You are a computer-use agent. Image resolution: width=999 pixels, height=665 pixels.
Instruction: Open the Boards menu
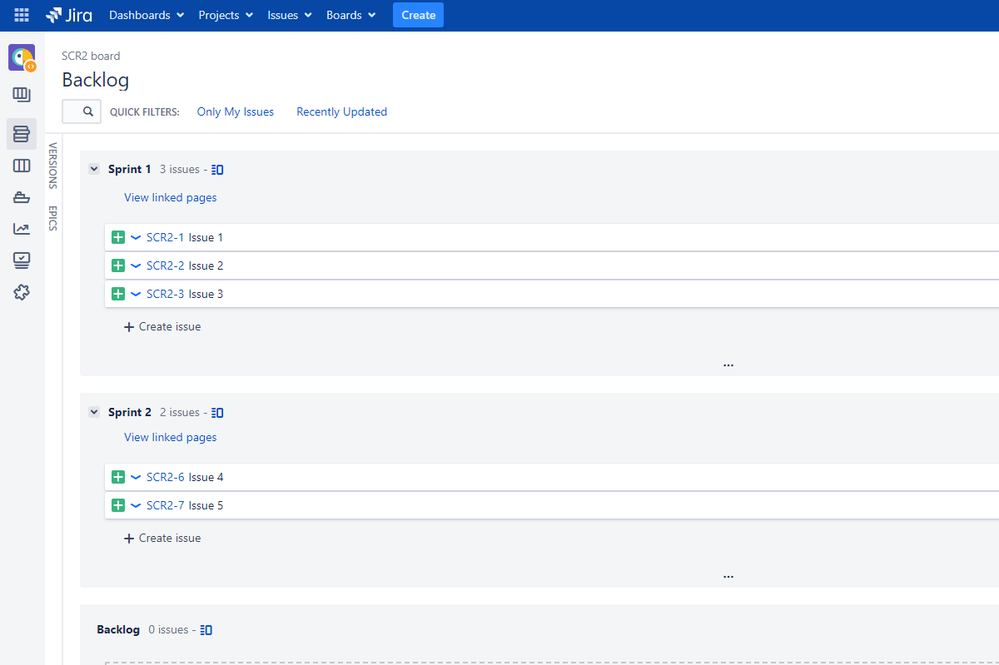350,15
